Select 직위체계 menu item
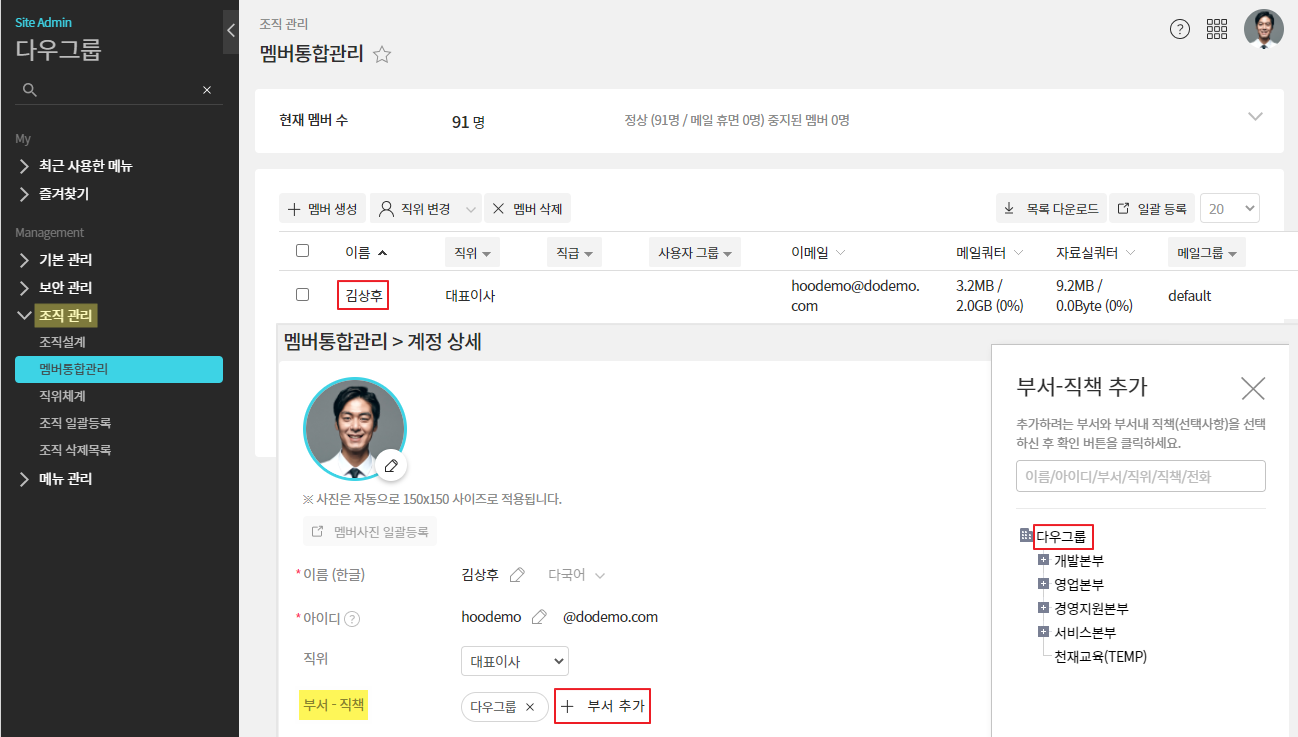The height and width of the screenshot is (737, 1298). pos(62,396)
